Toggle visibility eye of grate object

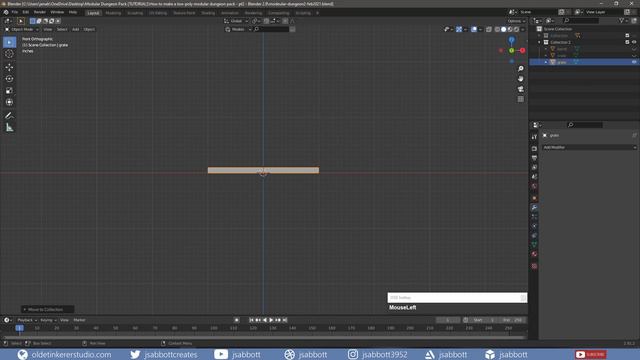pos(634,62)
